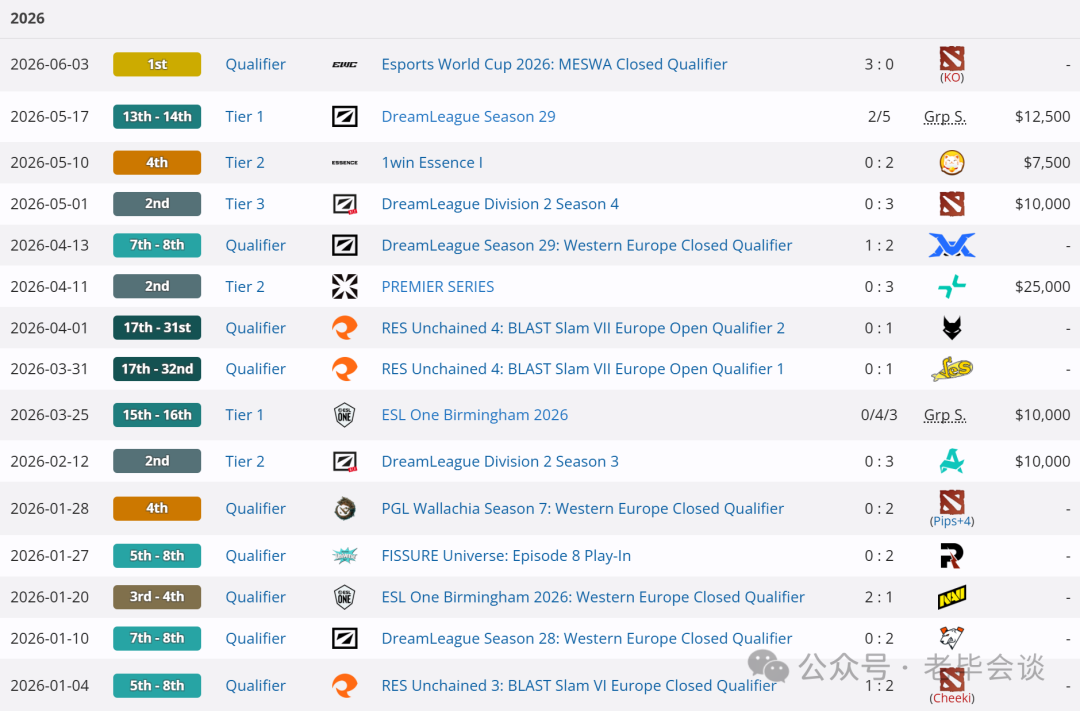
Task: Click Grp S. abbreviation in DreamLeague Season 29 row
Action: click(945, 116)
